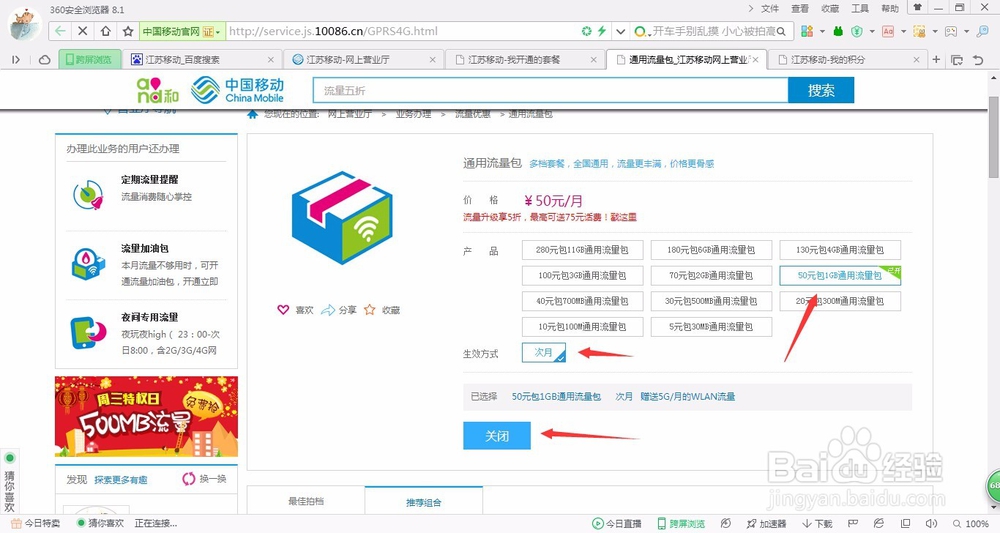The image size is (1000, 533).
Task: Select the 180元包6GB通用流量包 option
Action: tap(711, 250)
